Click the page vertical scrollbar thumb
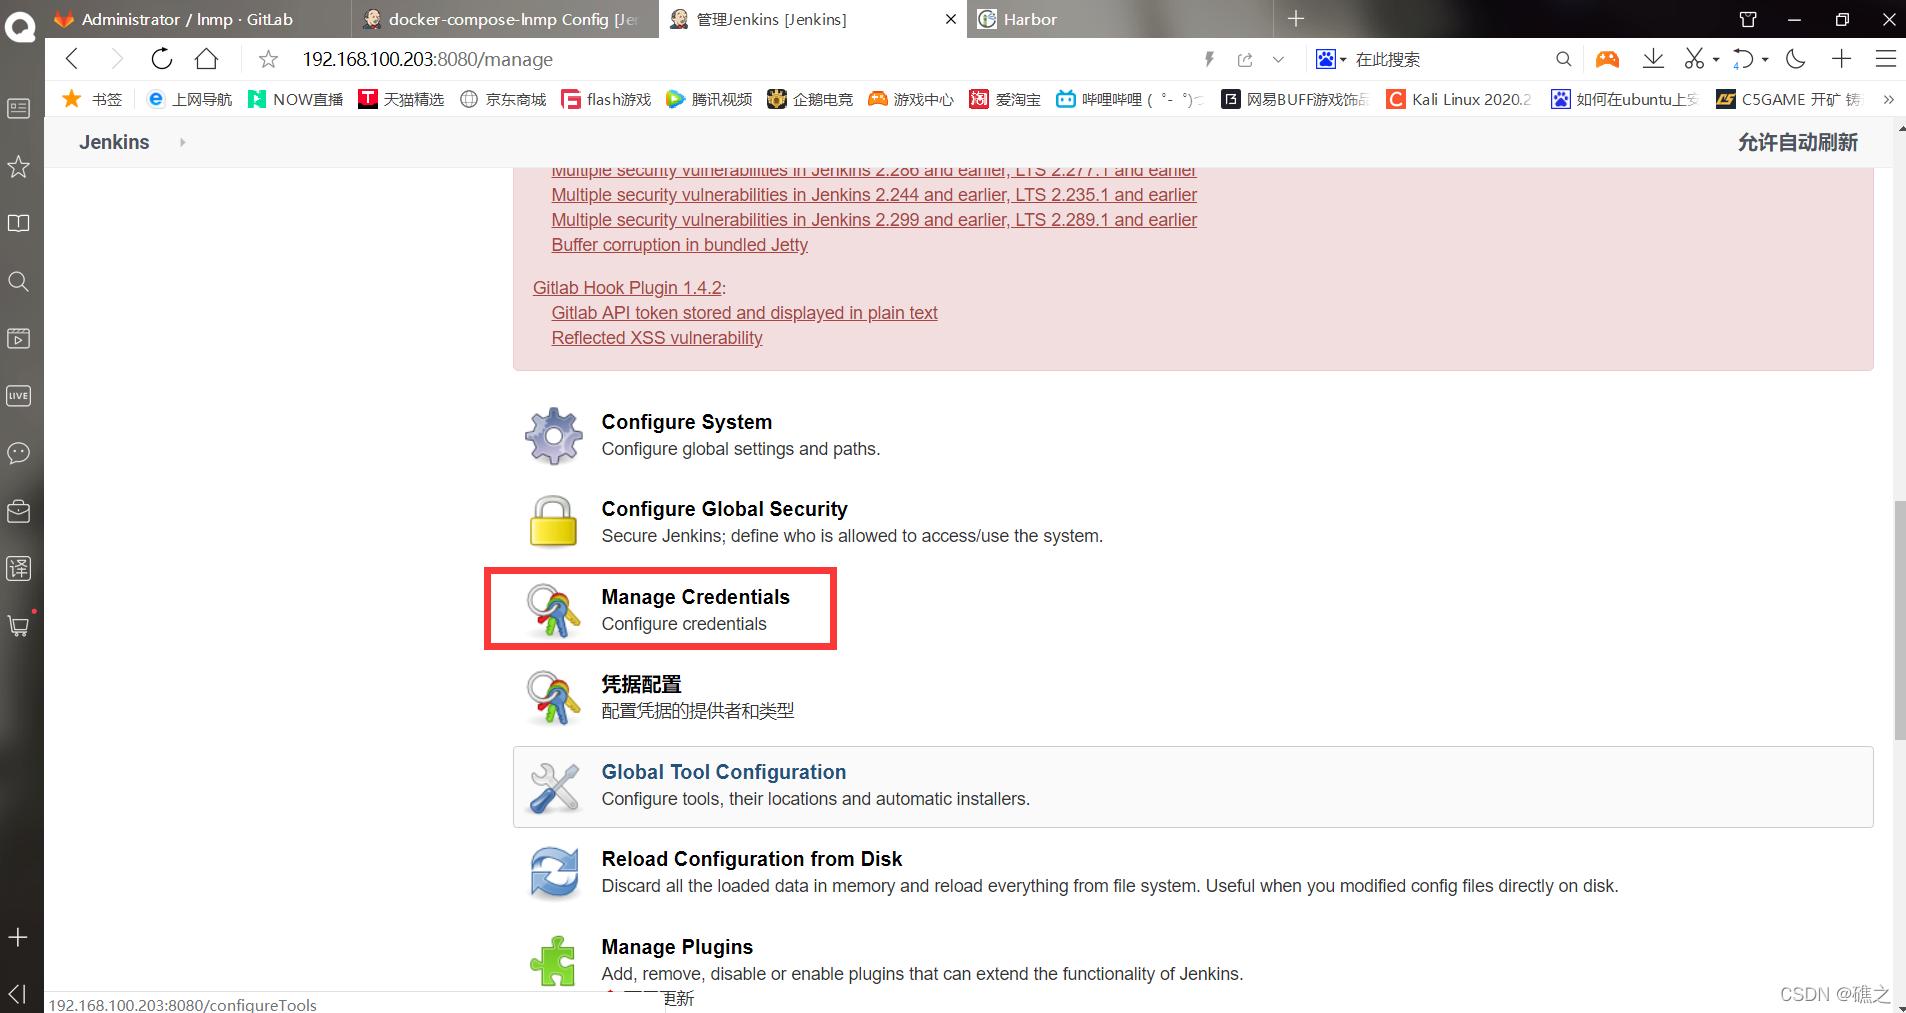Screen dimensions: 1906x1013 click(1899, 620)
